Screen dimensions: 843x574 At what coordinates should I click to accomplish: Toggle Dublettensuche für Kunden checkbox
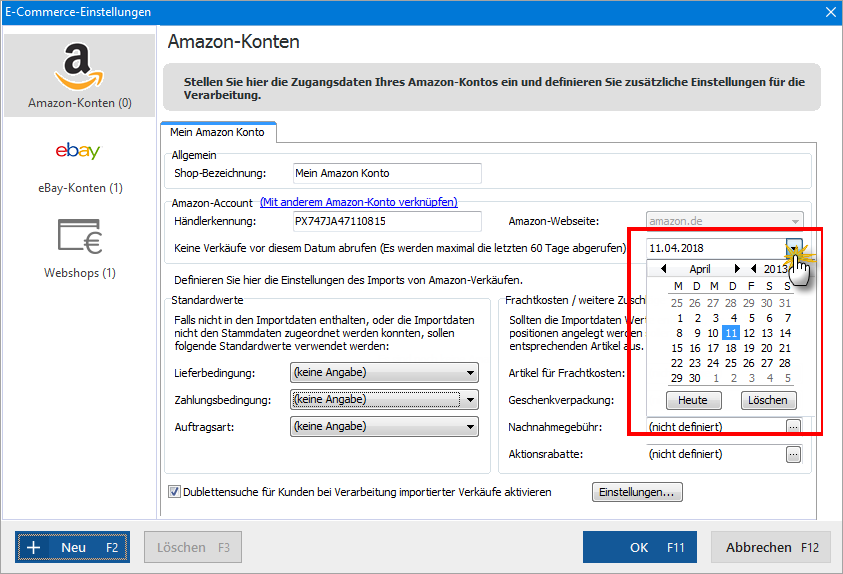point(174,491)
